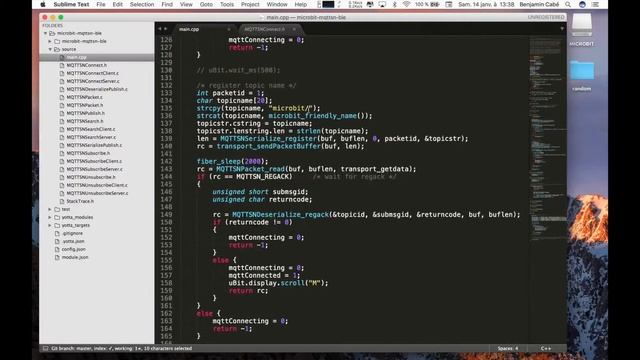Image resolution: width=640 pixels, height=360 pixels.
Task: Click the Siri icon in menu bar
Action: 582,4
